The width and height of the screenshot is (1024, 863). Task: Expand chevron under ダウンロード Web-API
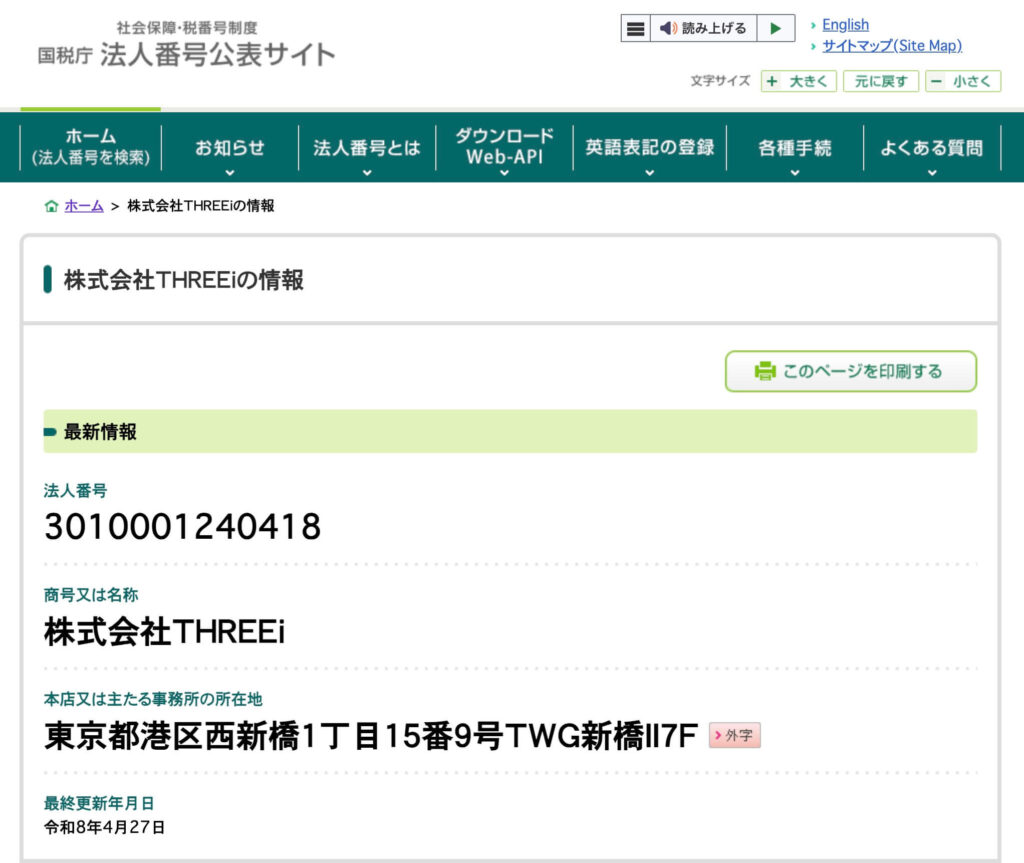pos(504,173)
